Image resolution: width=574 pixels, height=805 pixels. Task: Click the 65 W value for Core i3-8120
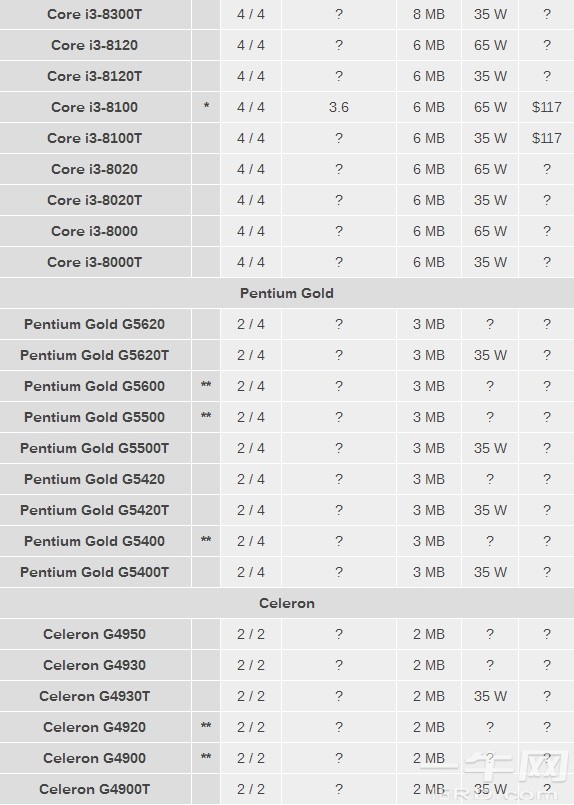point(490,45)
